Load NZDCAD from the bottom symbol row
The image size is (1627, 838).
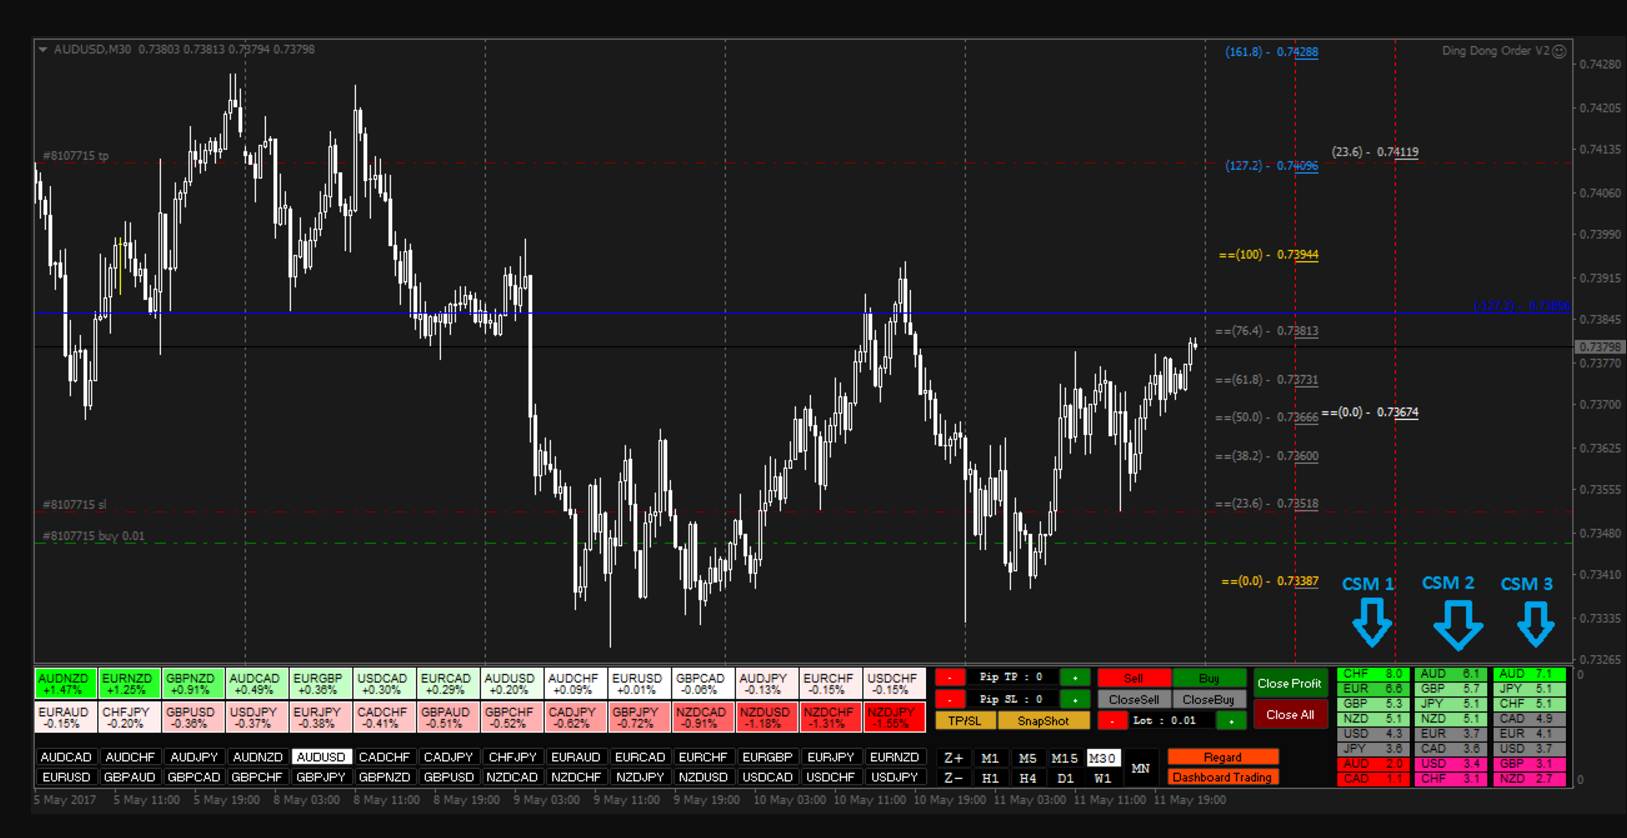pos(512,777)
